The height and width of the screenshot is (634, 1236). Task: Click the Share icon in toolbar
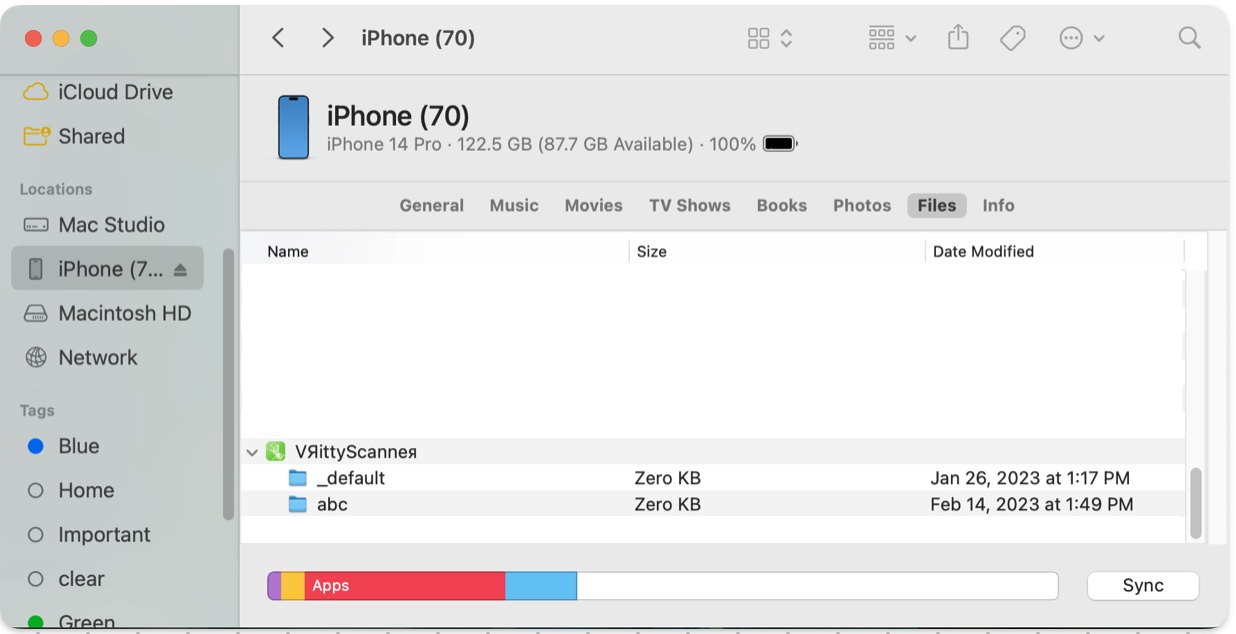(958, 38)
